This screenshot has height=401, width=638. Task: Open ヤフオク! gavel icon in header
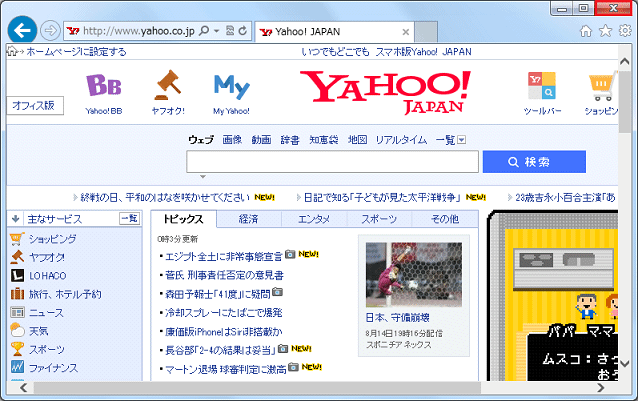(168, 93)
